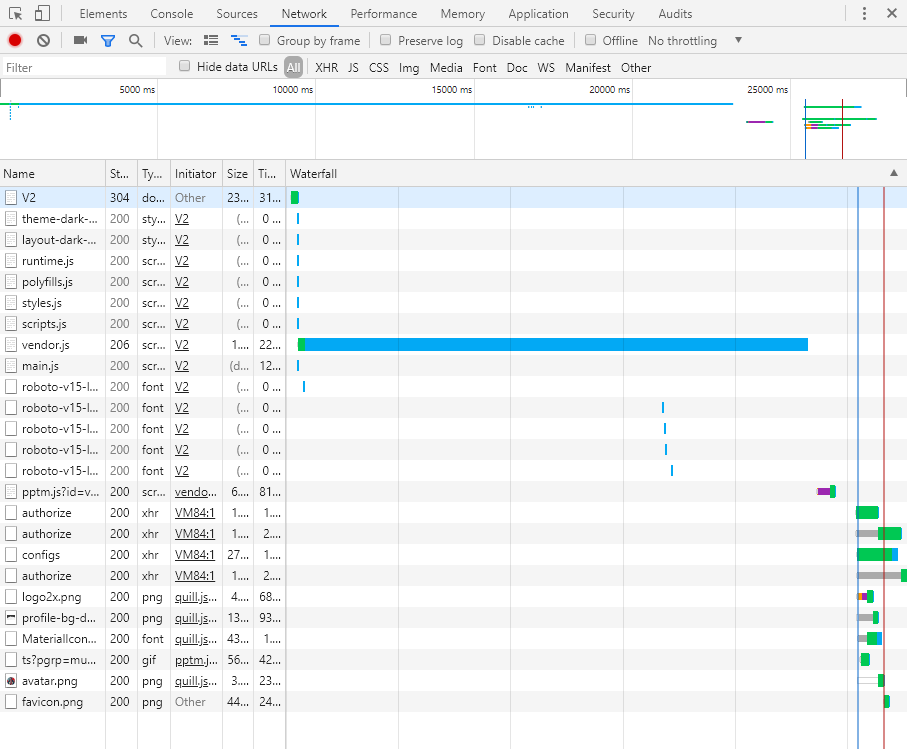Filter requests by JS
The image size is (907, 749).
pyautogui.click(x=353, y=68)
